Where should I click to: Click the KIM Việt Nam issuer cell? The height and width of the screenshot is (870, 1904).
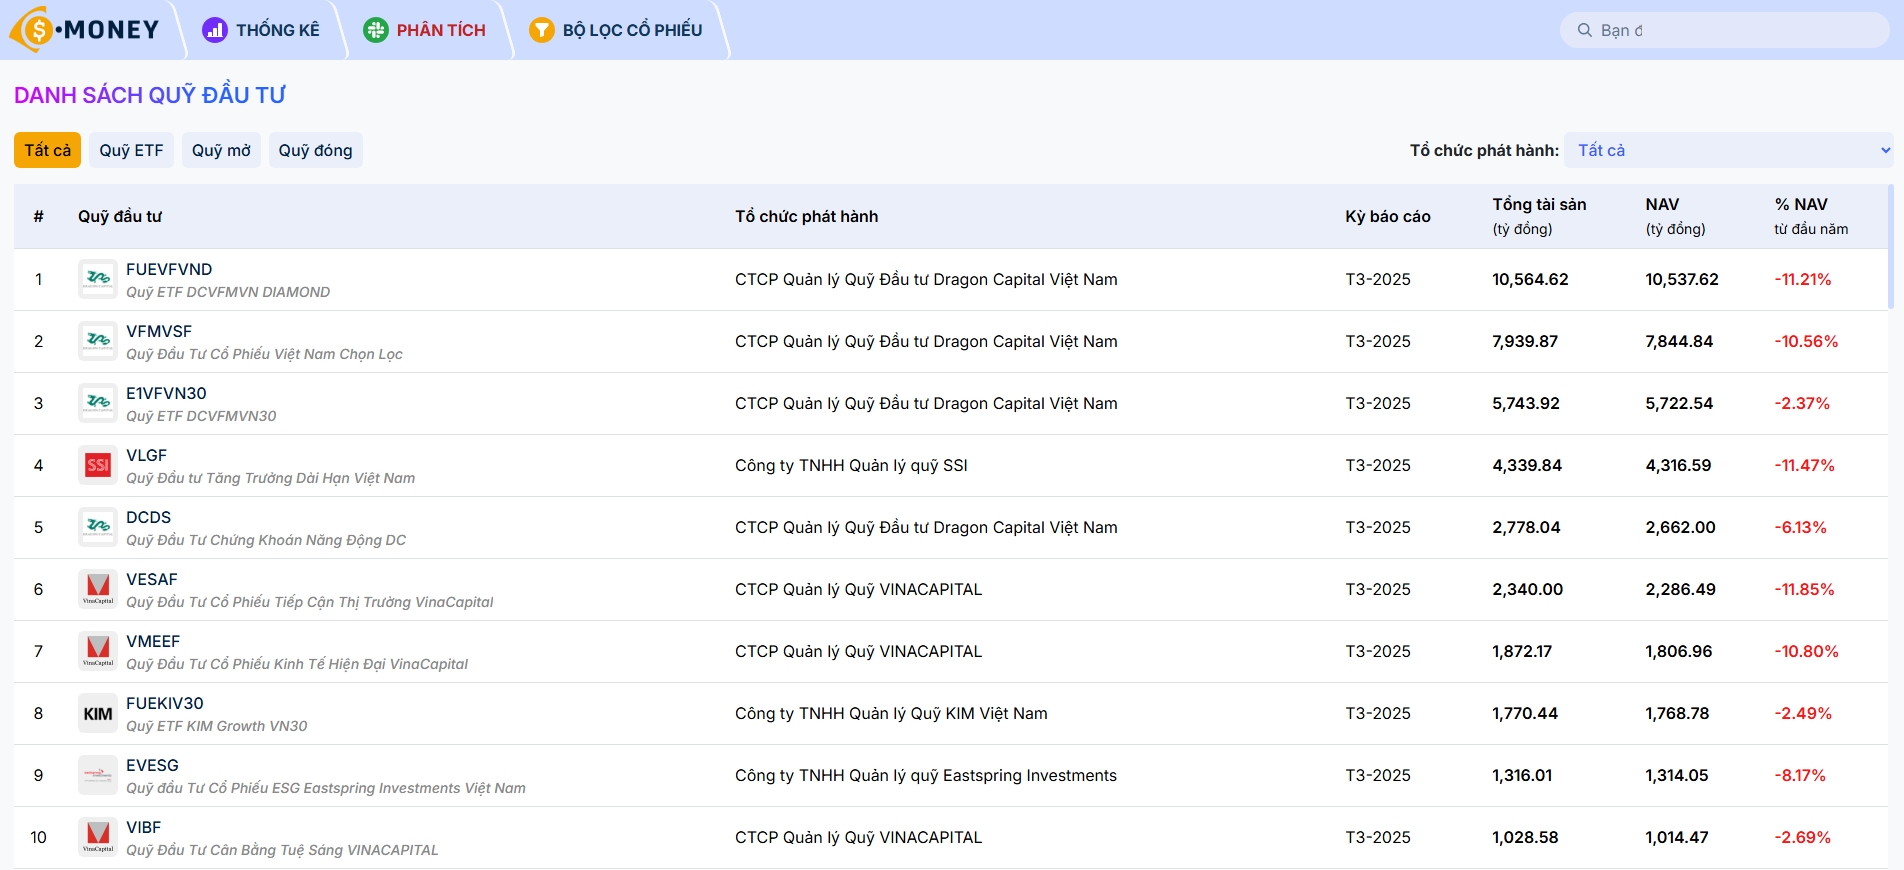tap(891, 713)
